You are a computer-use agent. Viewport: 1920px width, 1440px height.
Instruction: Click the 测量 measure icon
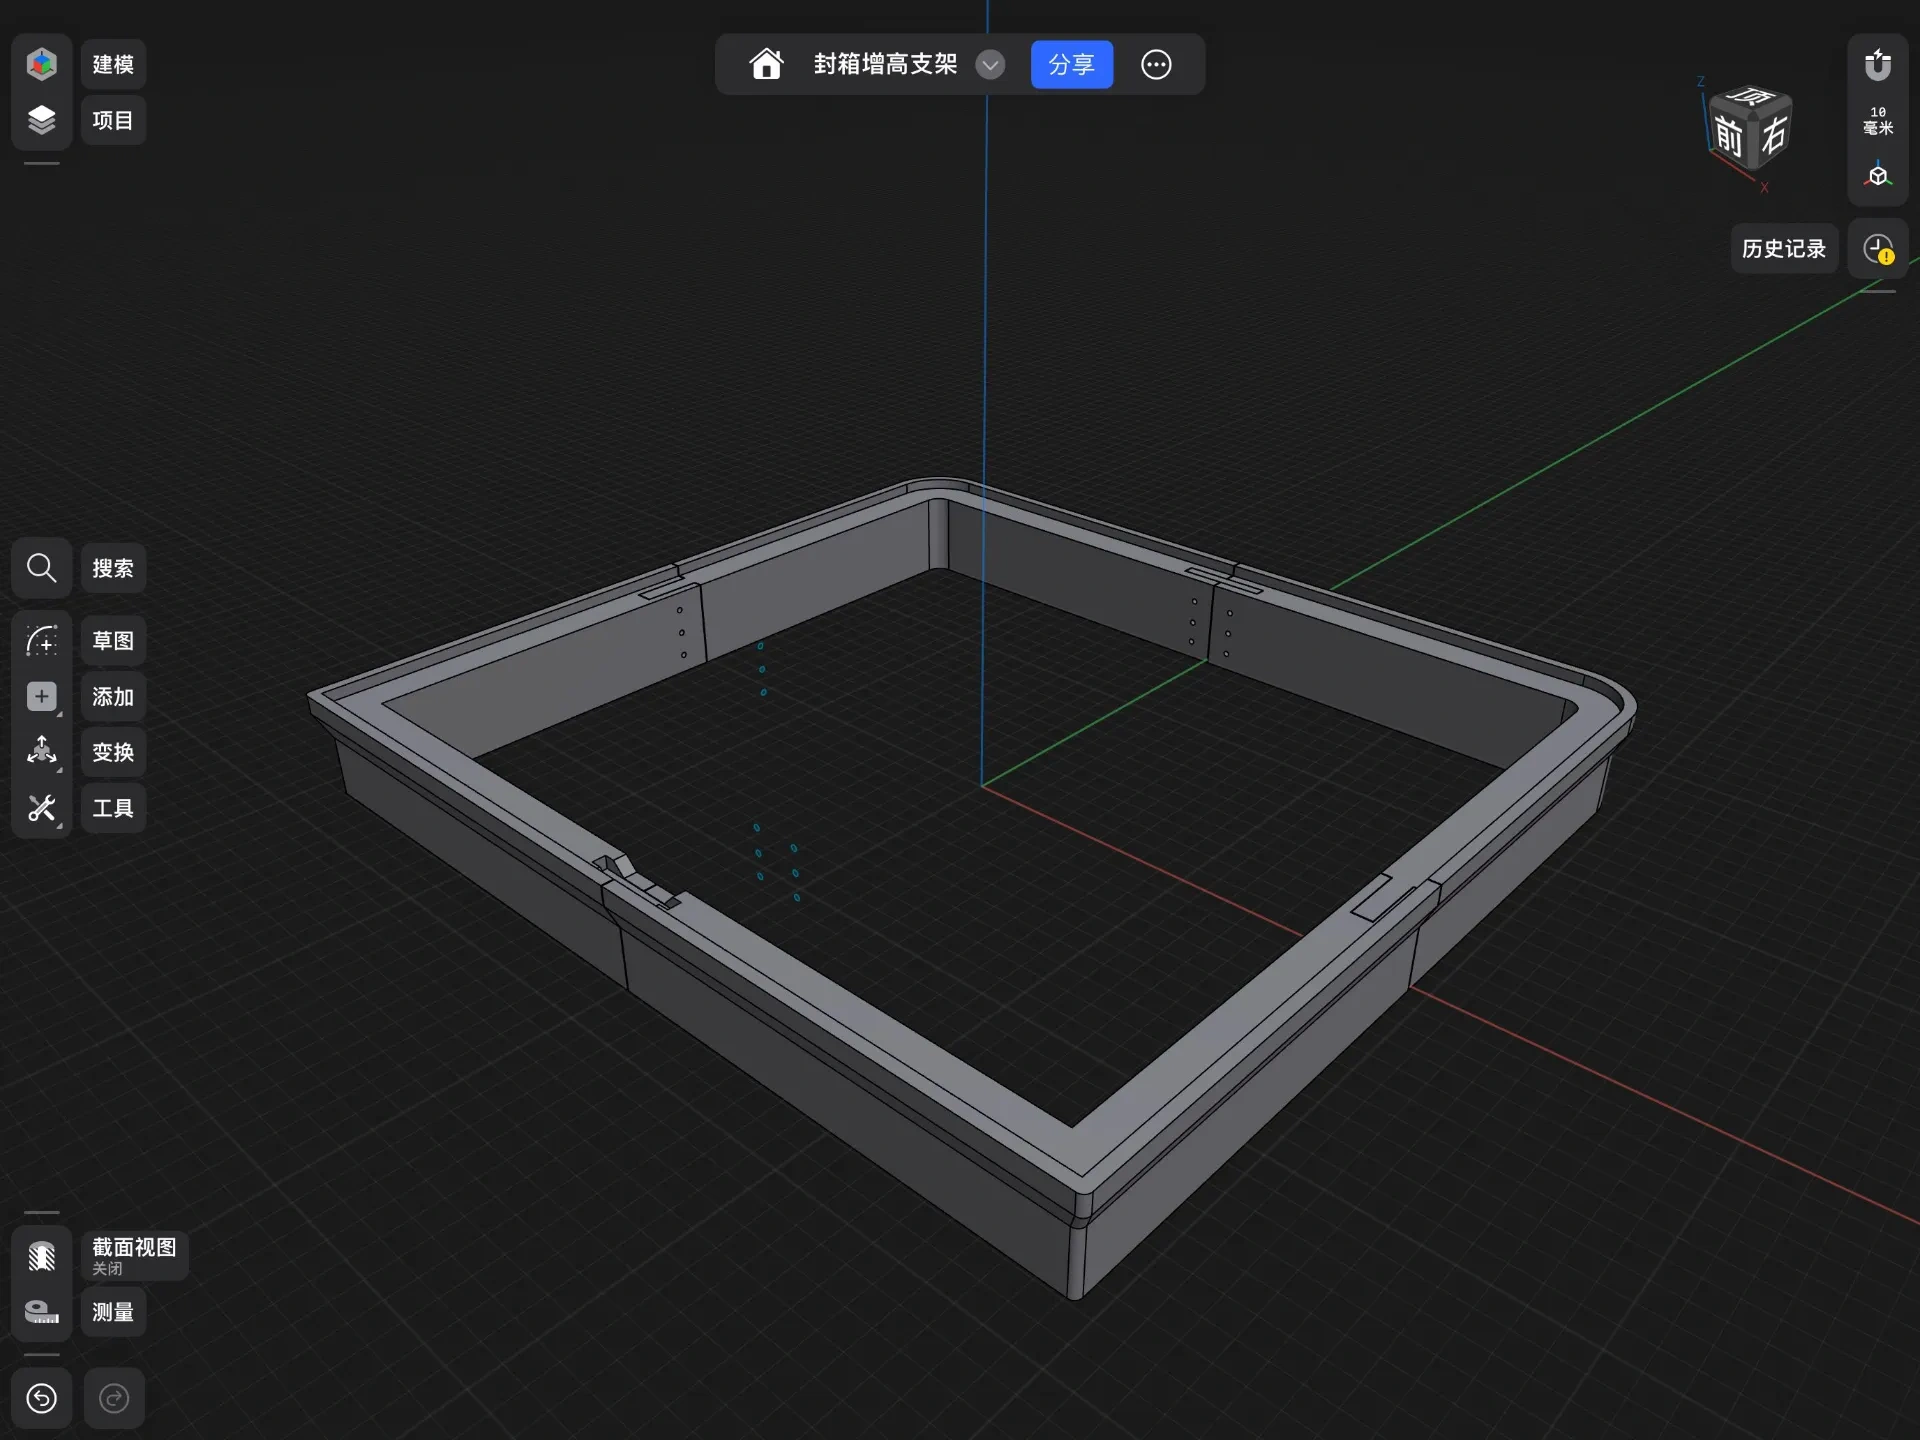[41, 1312]
